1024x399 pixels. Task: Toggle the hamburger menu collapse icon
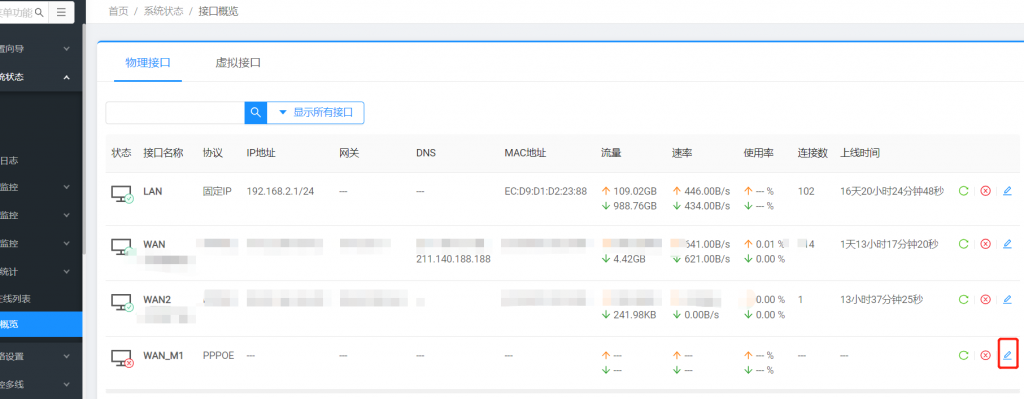(x=61, y=12)
